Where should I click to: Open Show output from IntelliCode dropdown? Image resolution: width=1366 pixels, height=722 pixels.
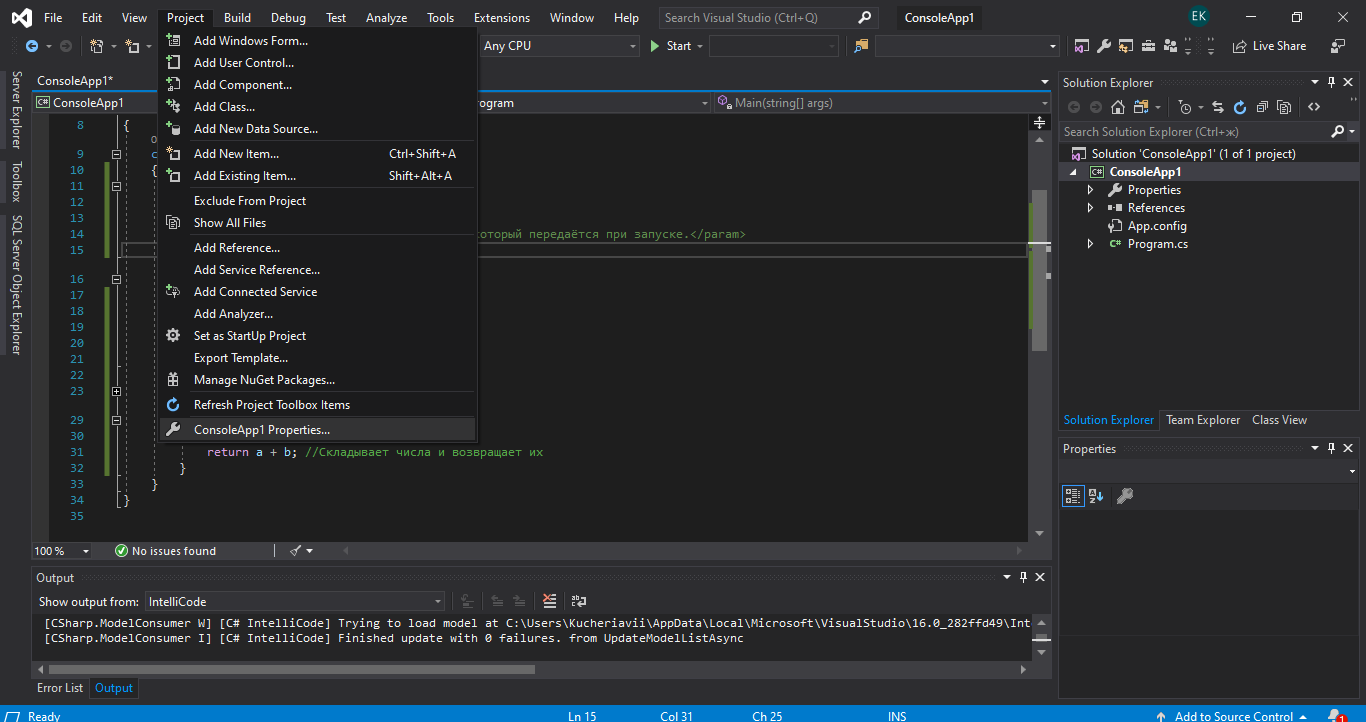point(294,601)
